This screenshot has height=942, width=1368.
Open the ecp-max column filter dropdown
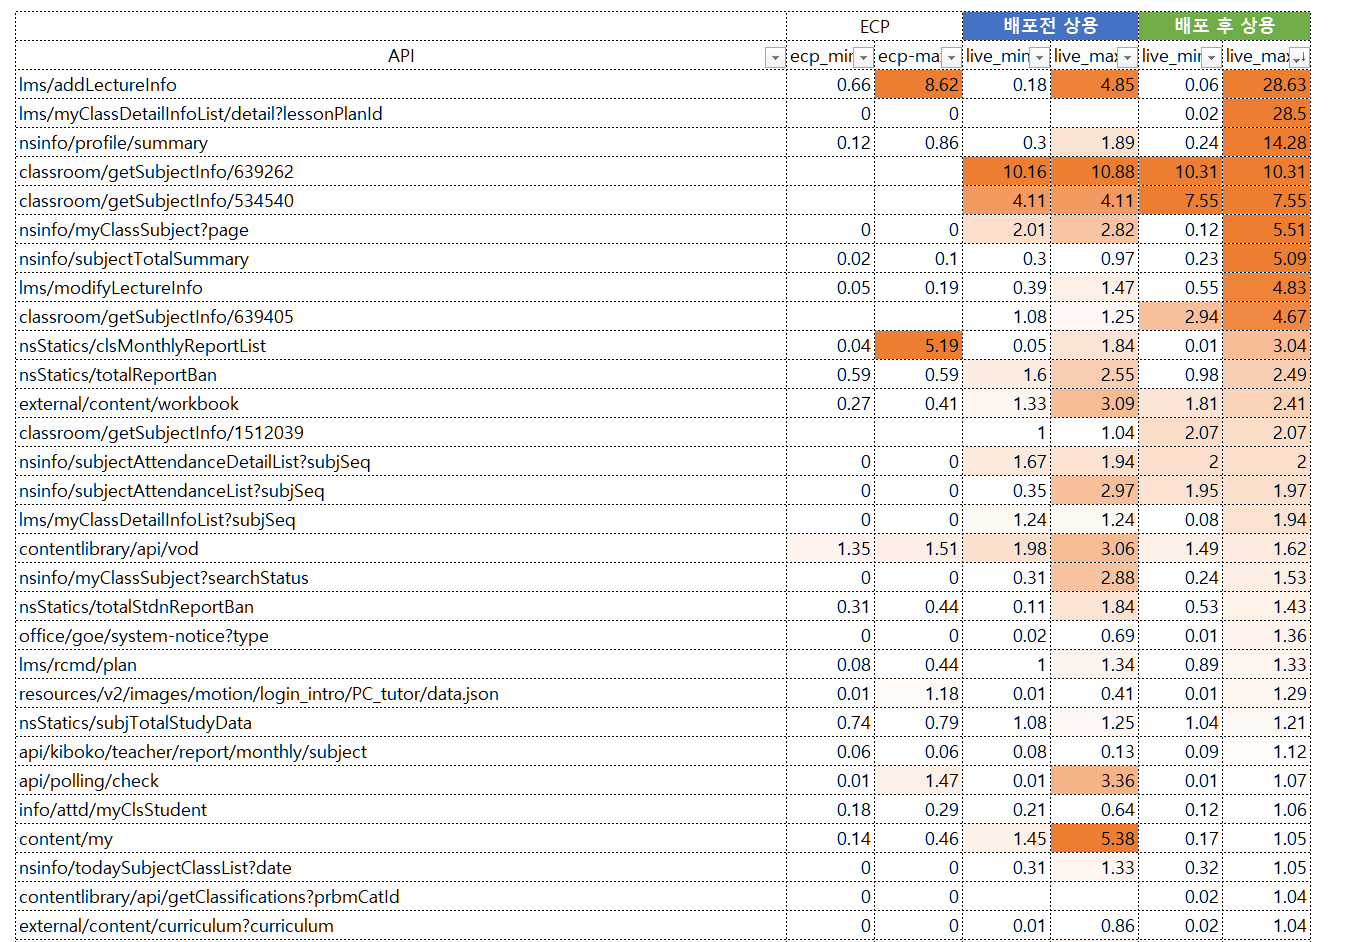coord(951,58)
